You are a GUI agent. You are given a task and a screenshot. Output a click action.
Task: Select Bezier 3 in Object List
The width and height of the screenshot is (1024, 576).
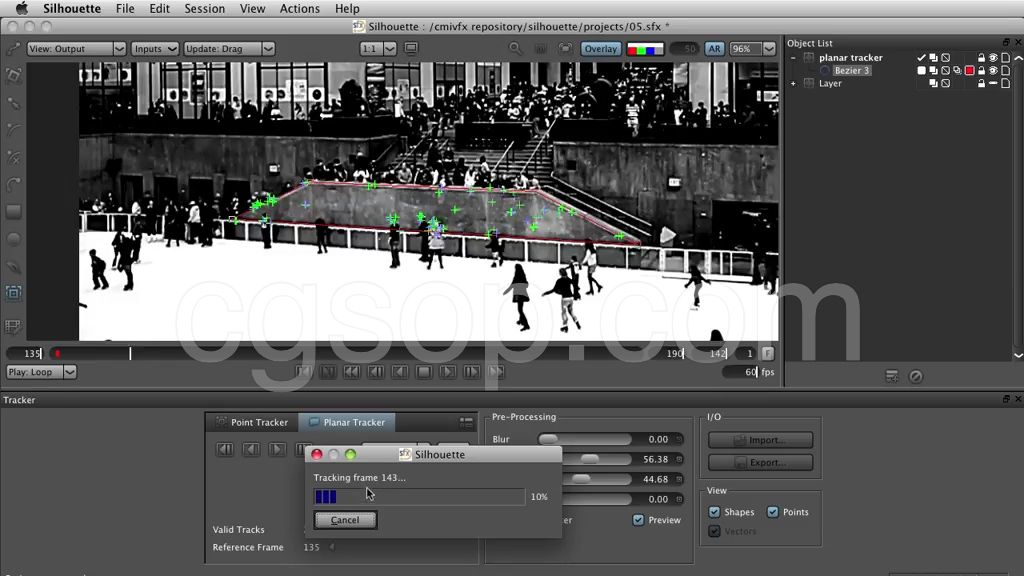tap(852, 71)
